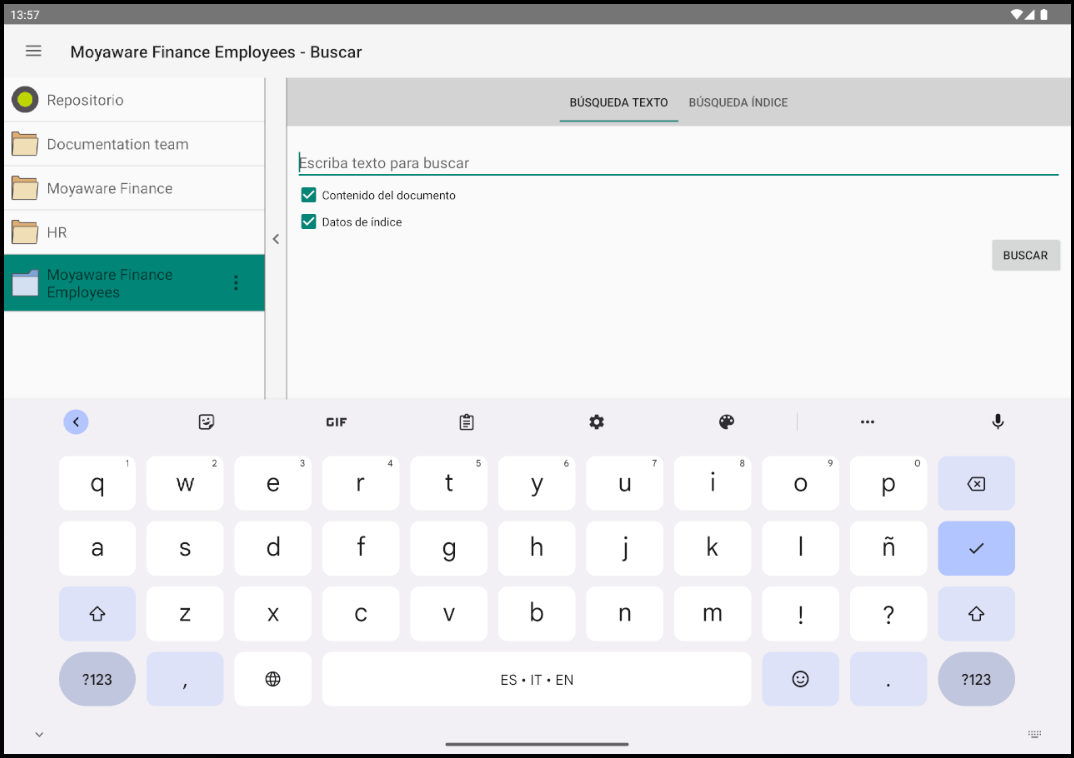This screenshot has height=758, width=1074.
Task: Click the BUSCAR button
Action: tap(1025, 255)
